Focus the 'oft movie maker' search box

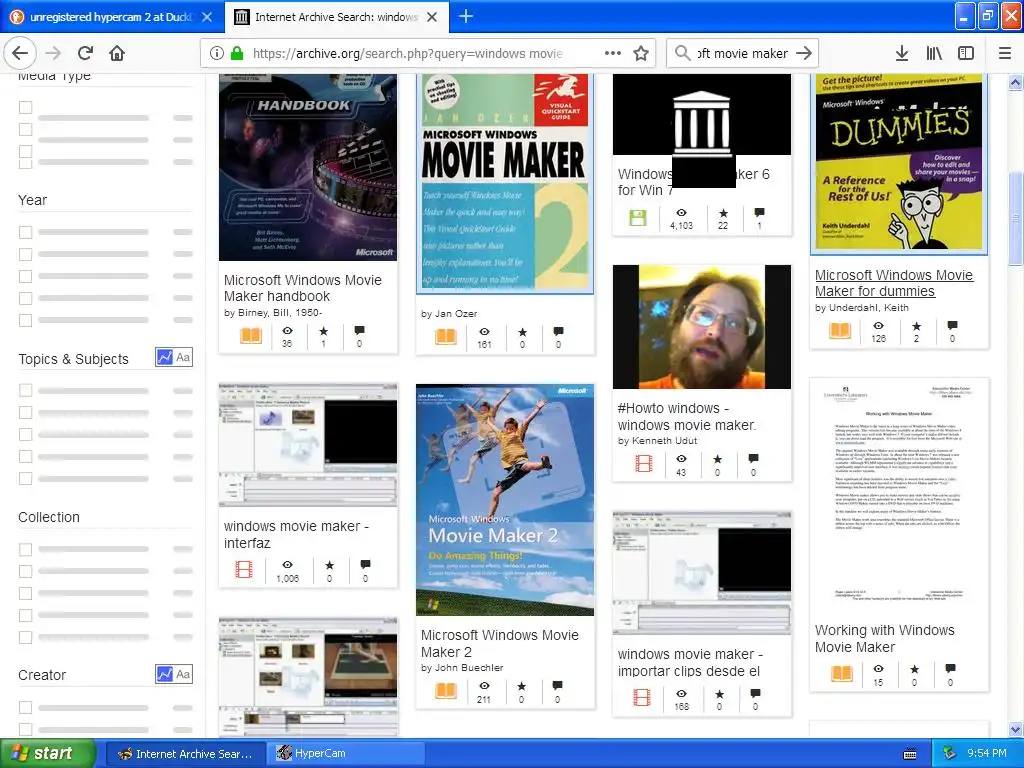point(742,54)
